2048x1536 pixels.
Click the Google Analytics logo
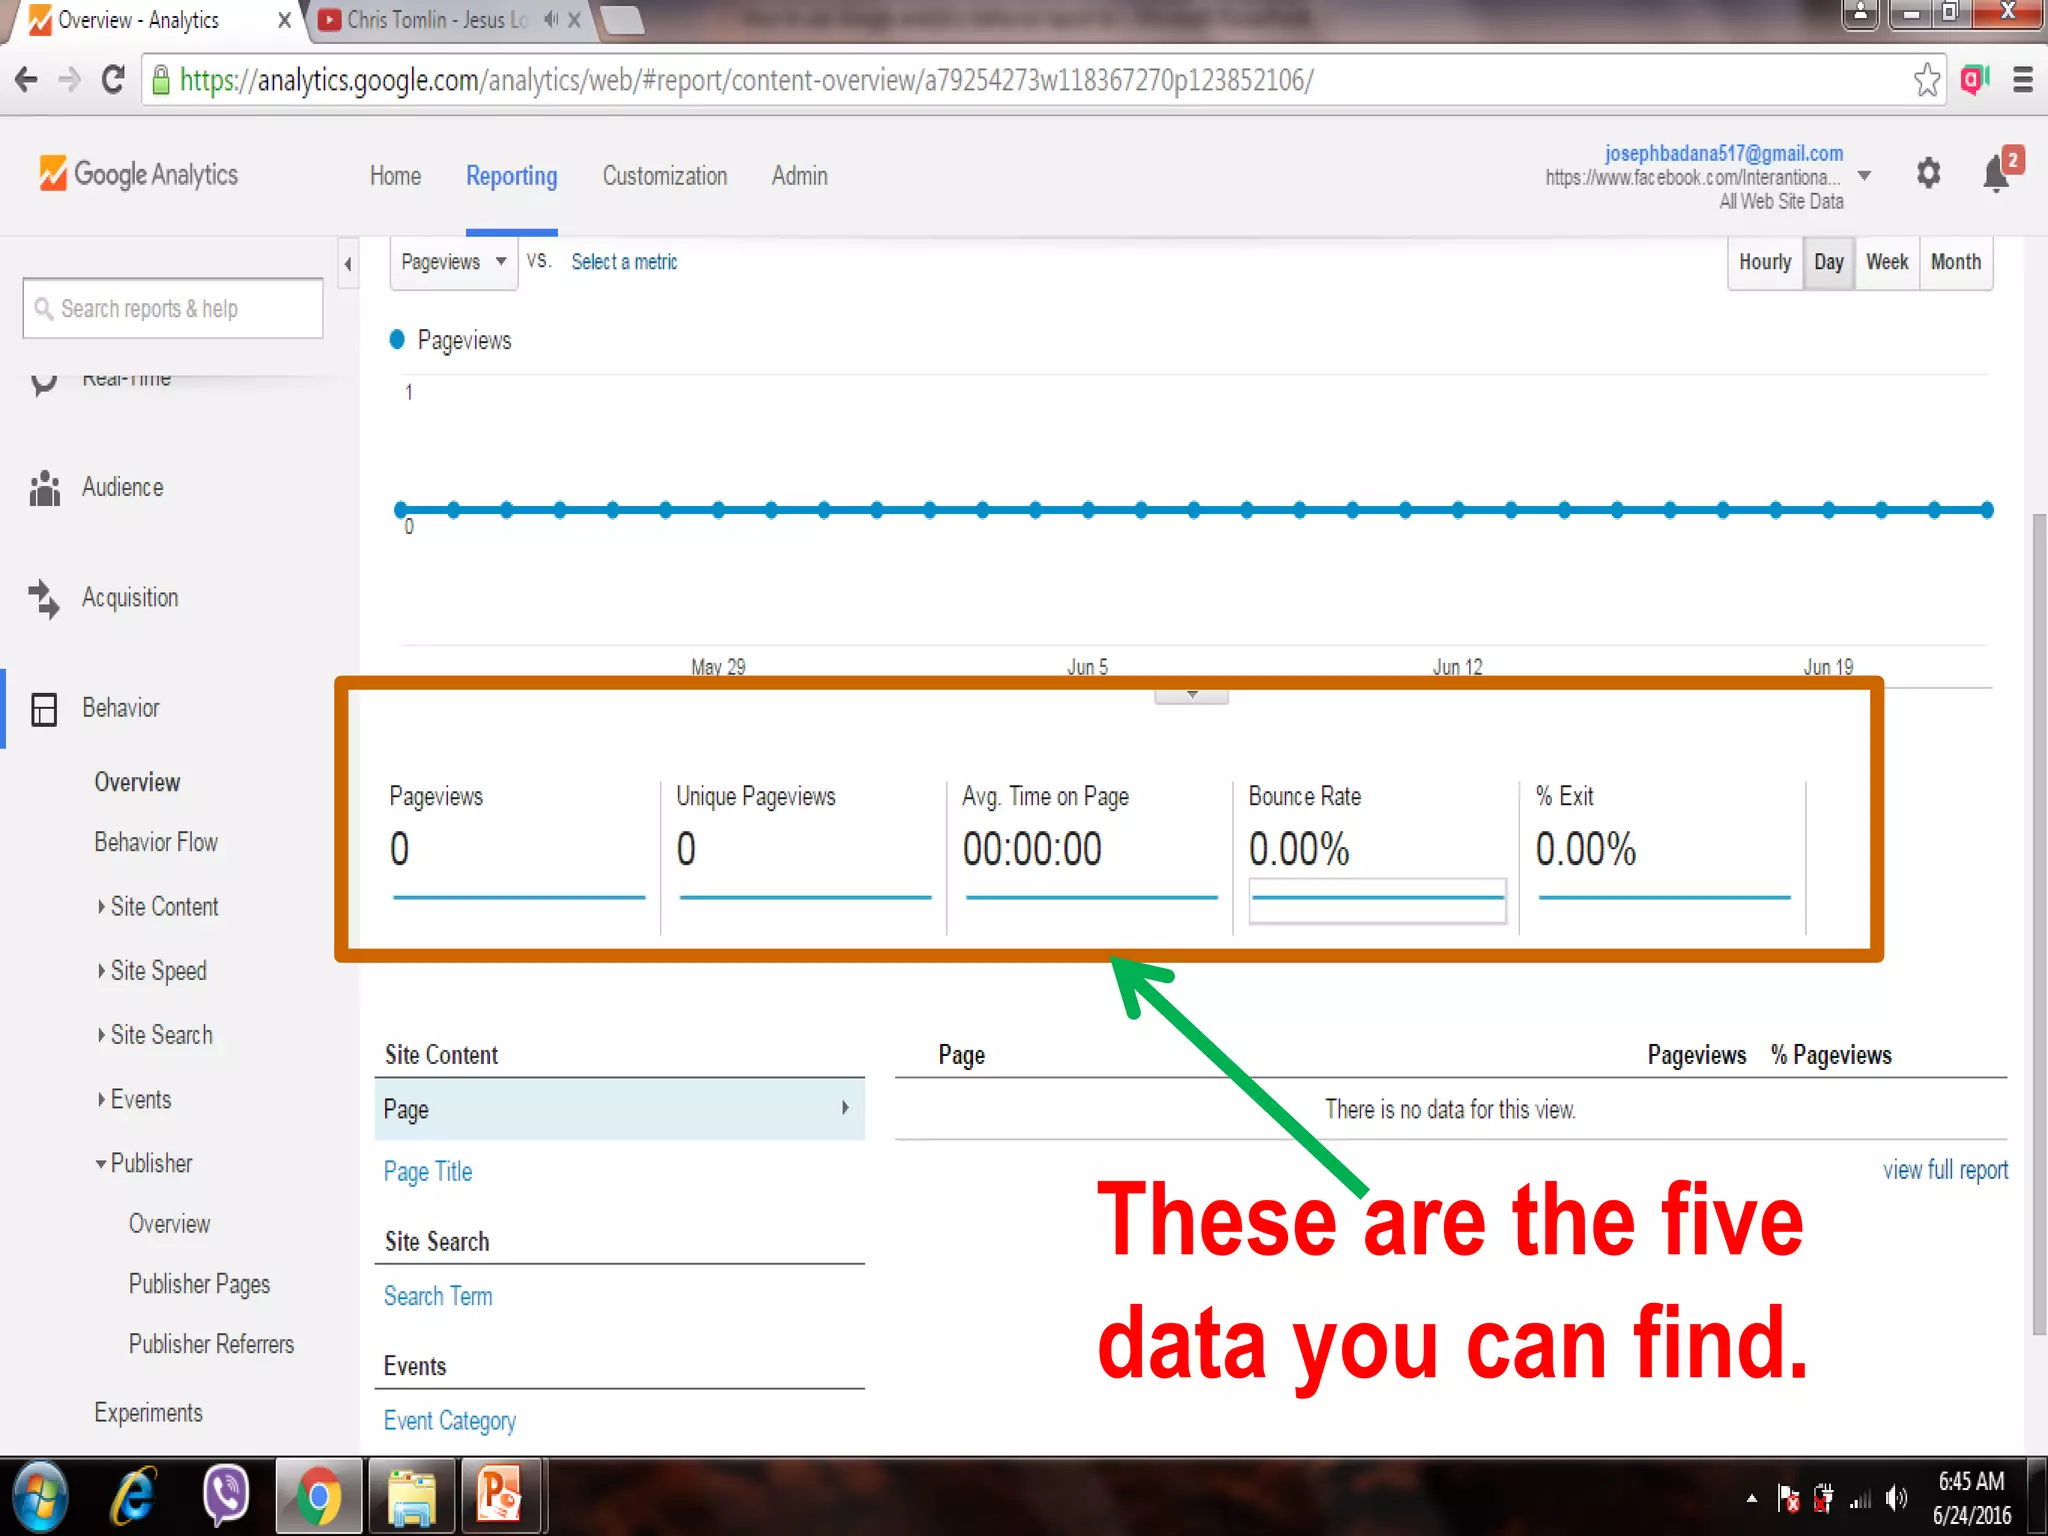tap(138, 174)
